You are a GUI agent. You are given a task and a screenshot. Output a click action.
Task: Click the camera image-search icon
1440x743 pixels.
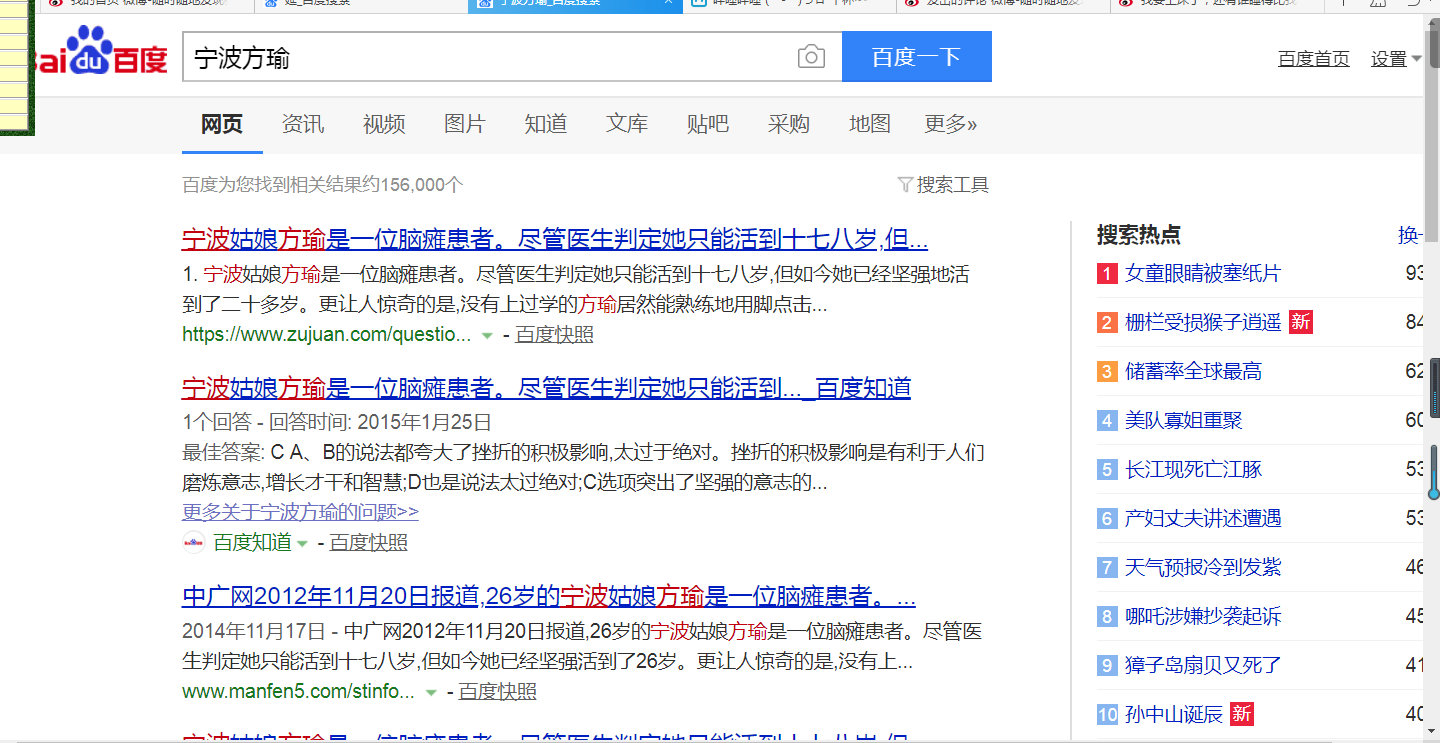point(811,57)
